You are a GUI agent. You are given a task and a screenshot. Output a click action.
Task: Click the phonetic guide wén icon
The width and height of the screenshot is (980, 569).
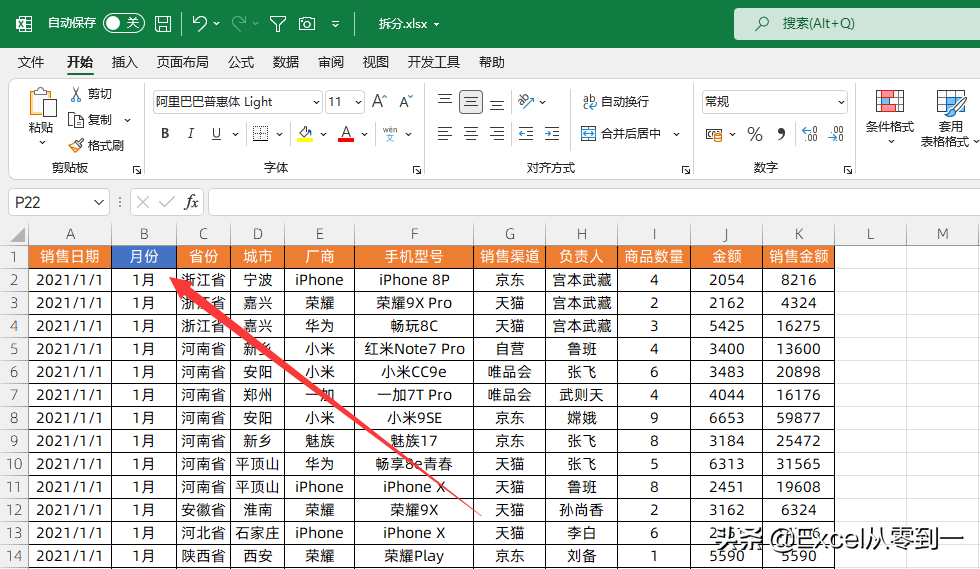pos(390,133)
